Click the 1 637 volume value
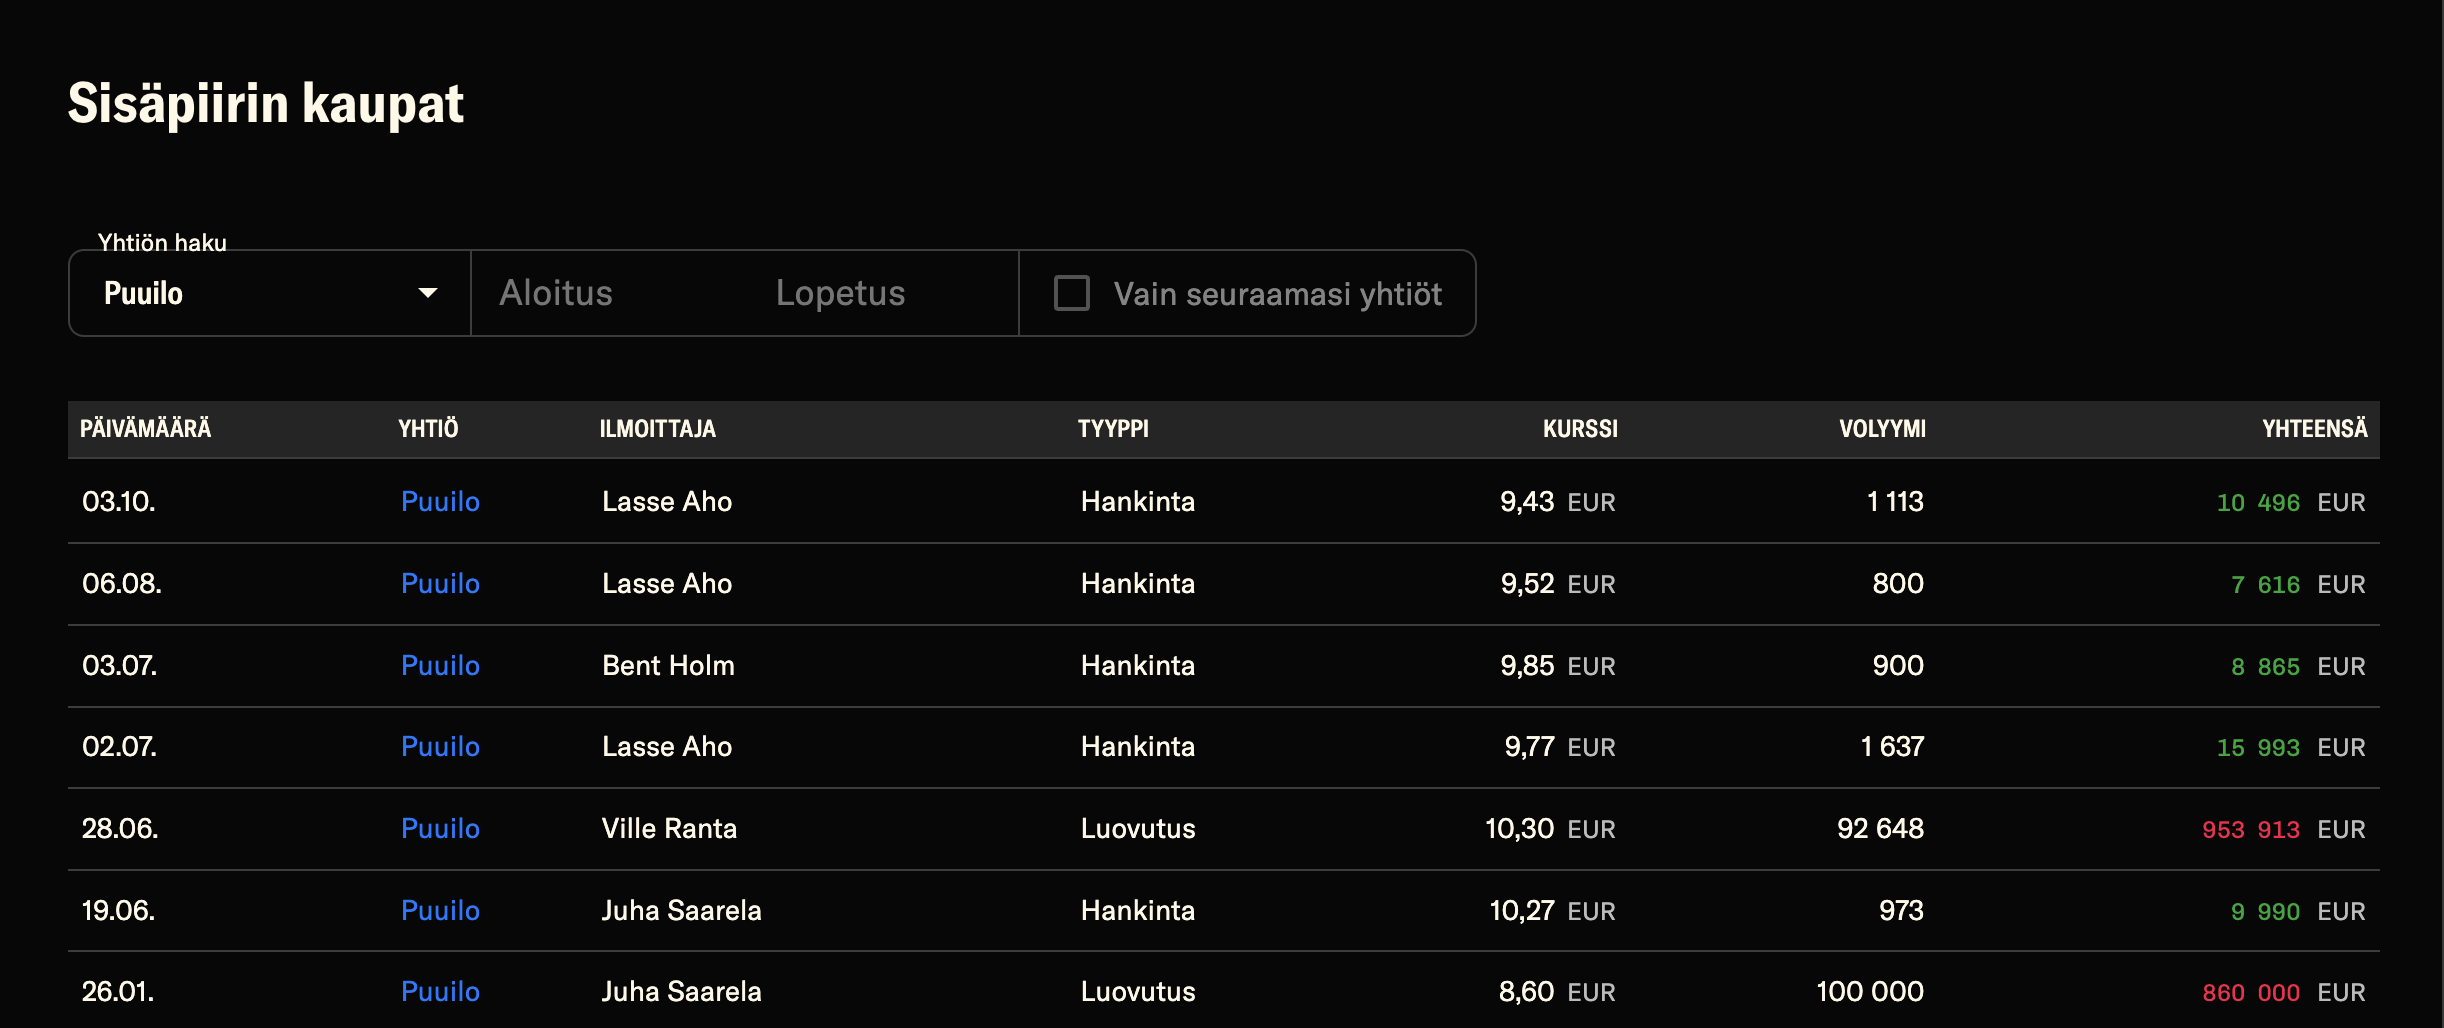The image size is (2444, 1028). tap(1892, 747)
